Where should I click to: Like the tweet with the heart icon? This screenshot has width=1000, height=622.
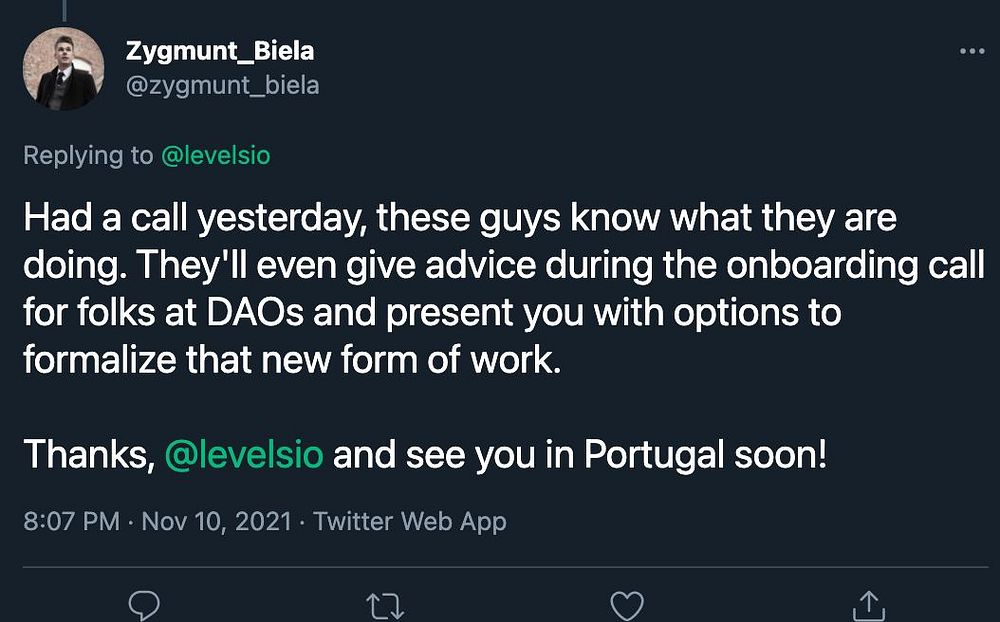tap(627, 605)
